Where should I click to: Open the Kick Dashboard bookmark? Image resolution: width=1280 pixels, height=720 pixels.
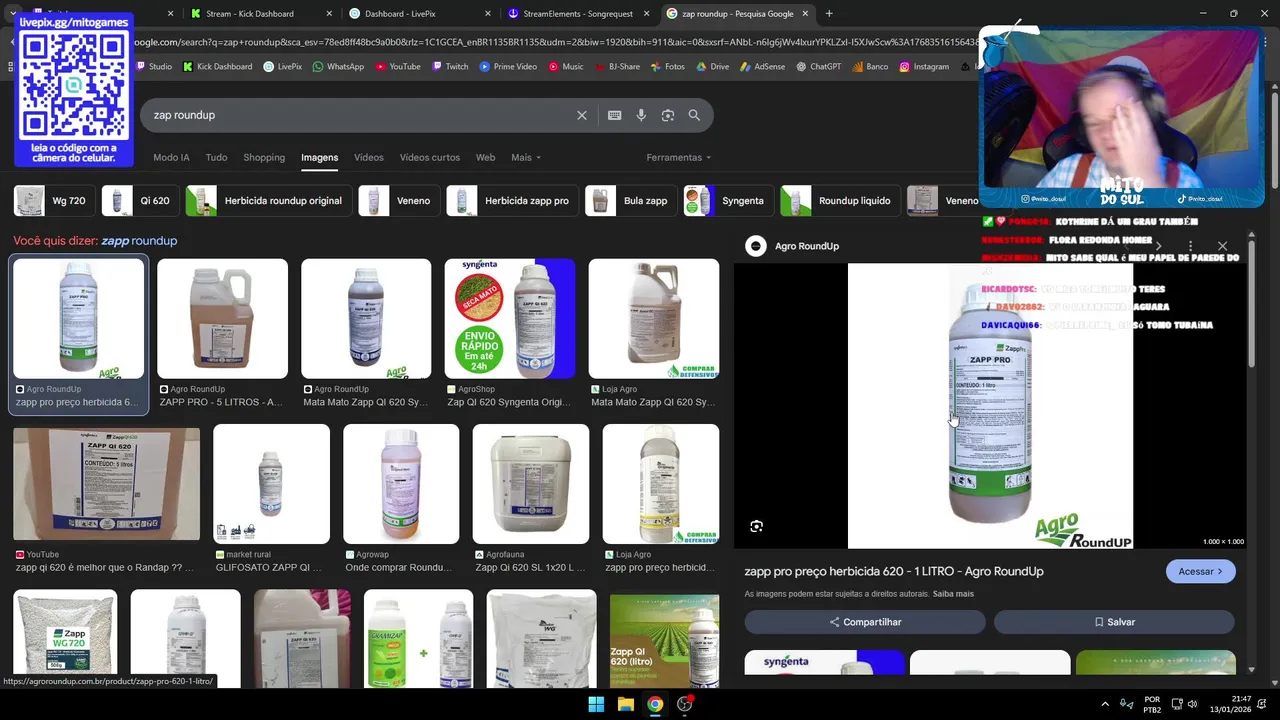[x=217, y=67]
